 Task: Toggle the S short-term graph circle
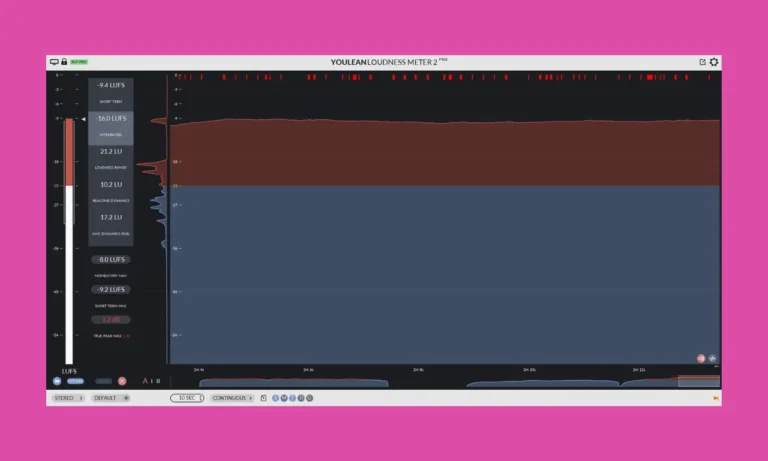point(275,398)
